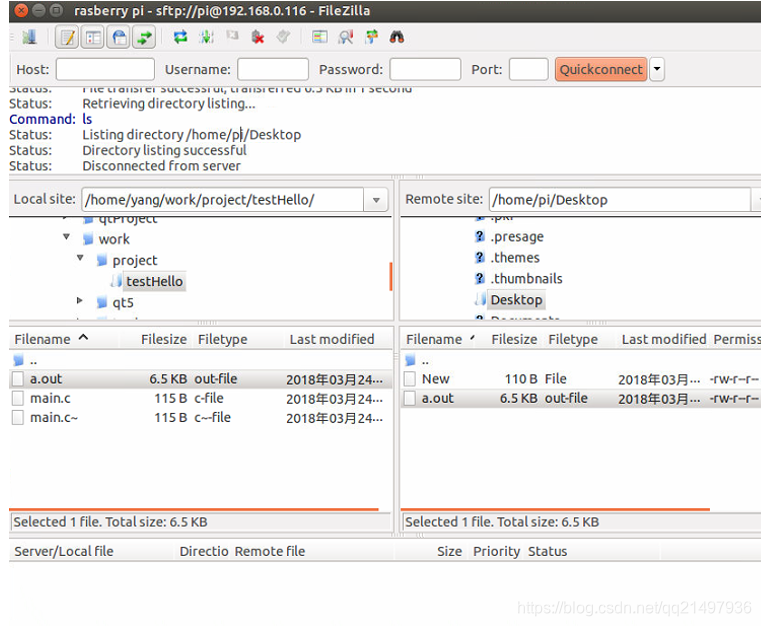Open the Quickconnect history dropdown arrow

657,69
